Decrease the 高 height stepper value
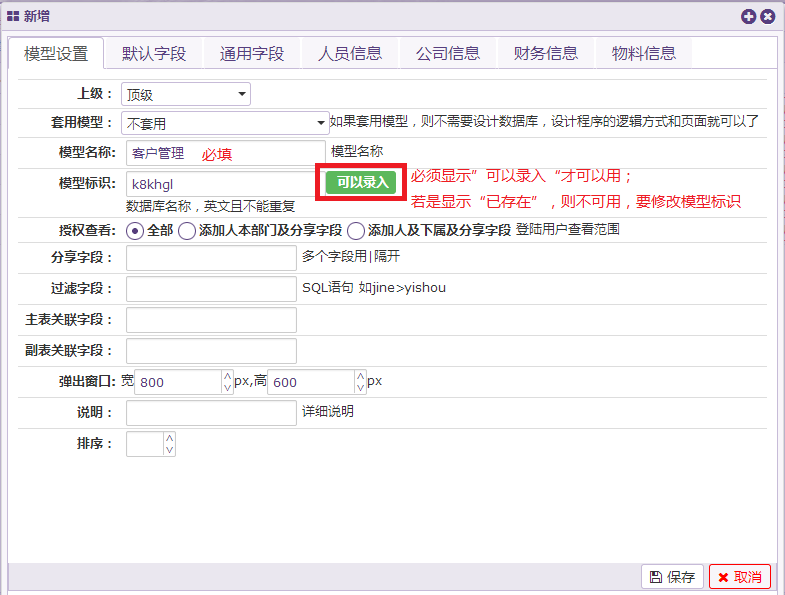The image size is (785, 595). pyautogui.click(x=360, y=388)
